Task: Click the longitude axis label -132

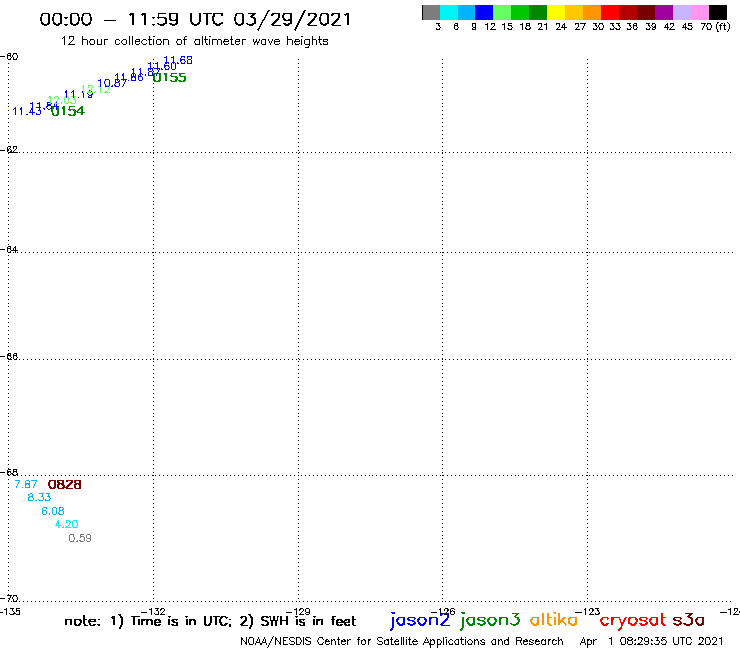Action: (154, 612)
